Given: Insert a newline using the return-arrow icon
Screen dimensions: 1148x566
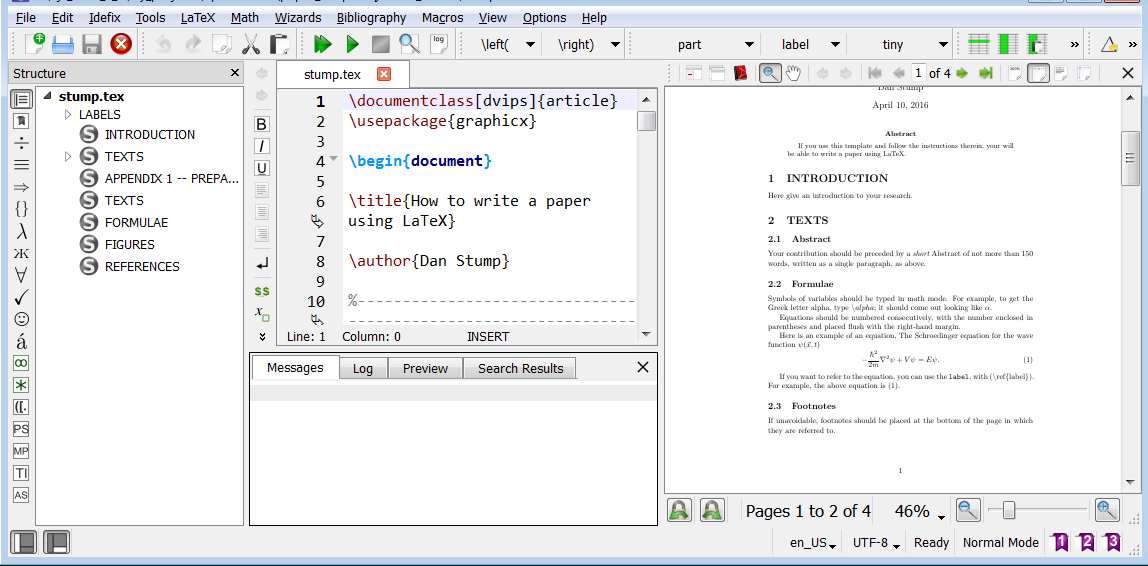Looking at the screenshot, I should pyautogui.click(x=261, y=263).
